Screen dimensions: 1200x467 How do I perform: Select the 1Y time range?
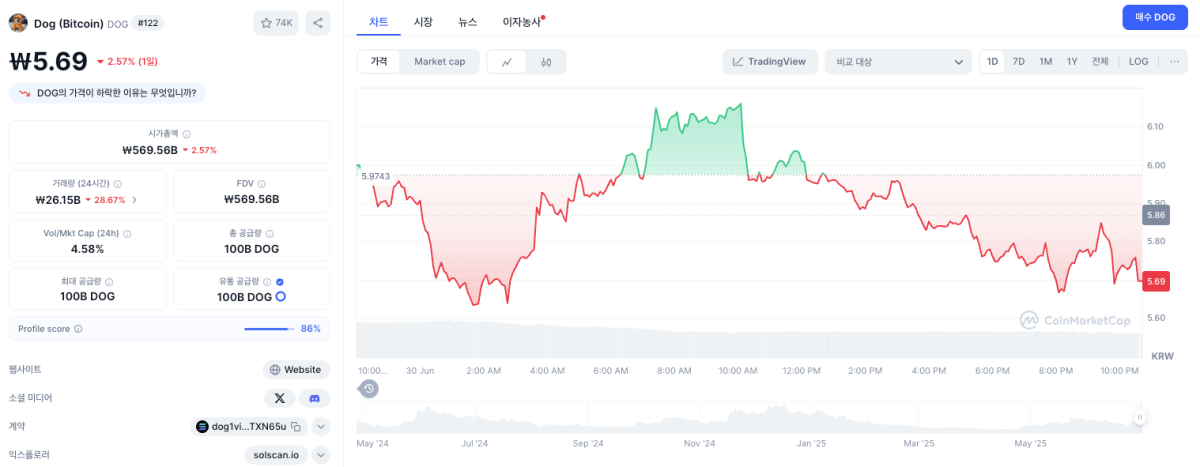(1072, 61)
